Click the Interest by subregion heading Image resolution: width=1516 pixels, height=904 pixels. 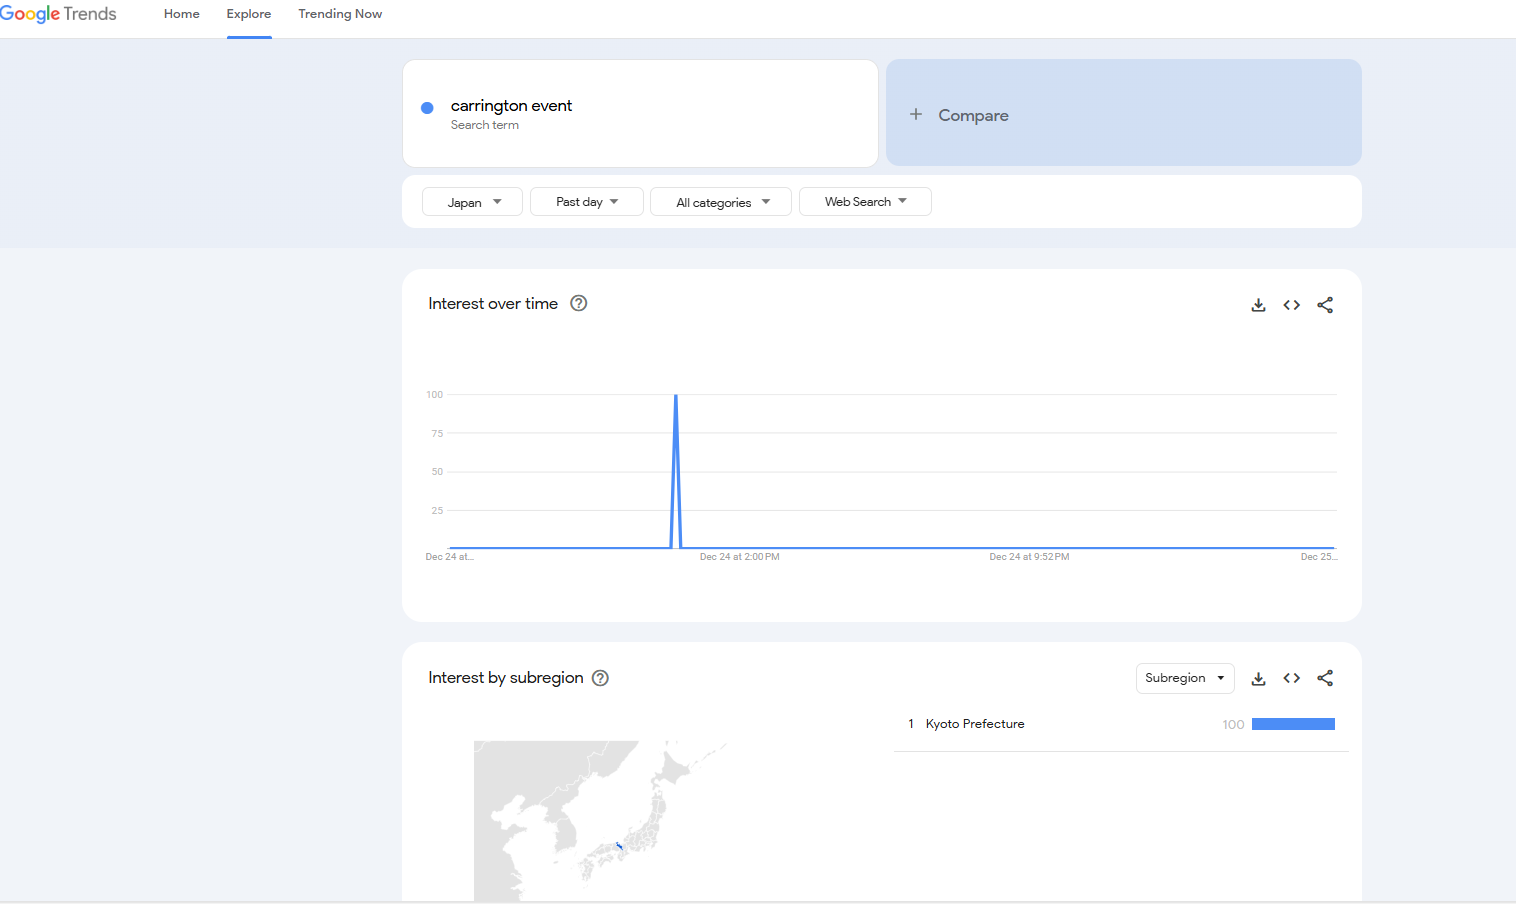[506, 678]
